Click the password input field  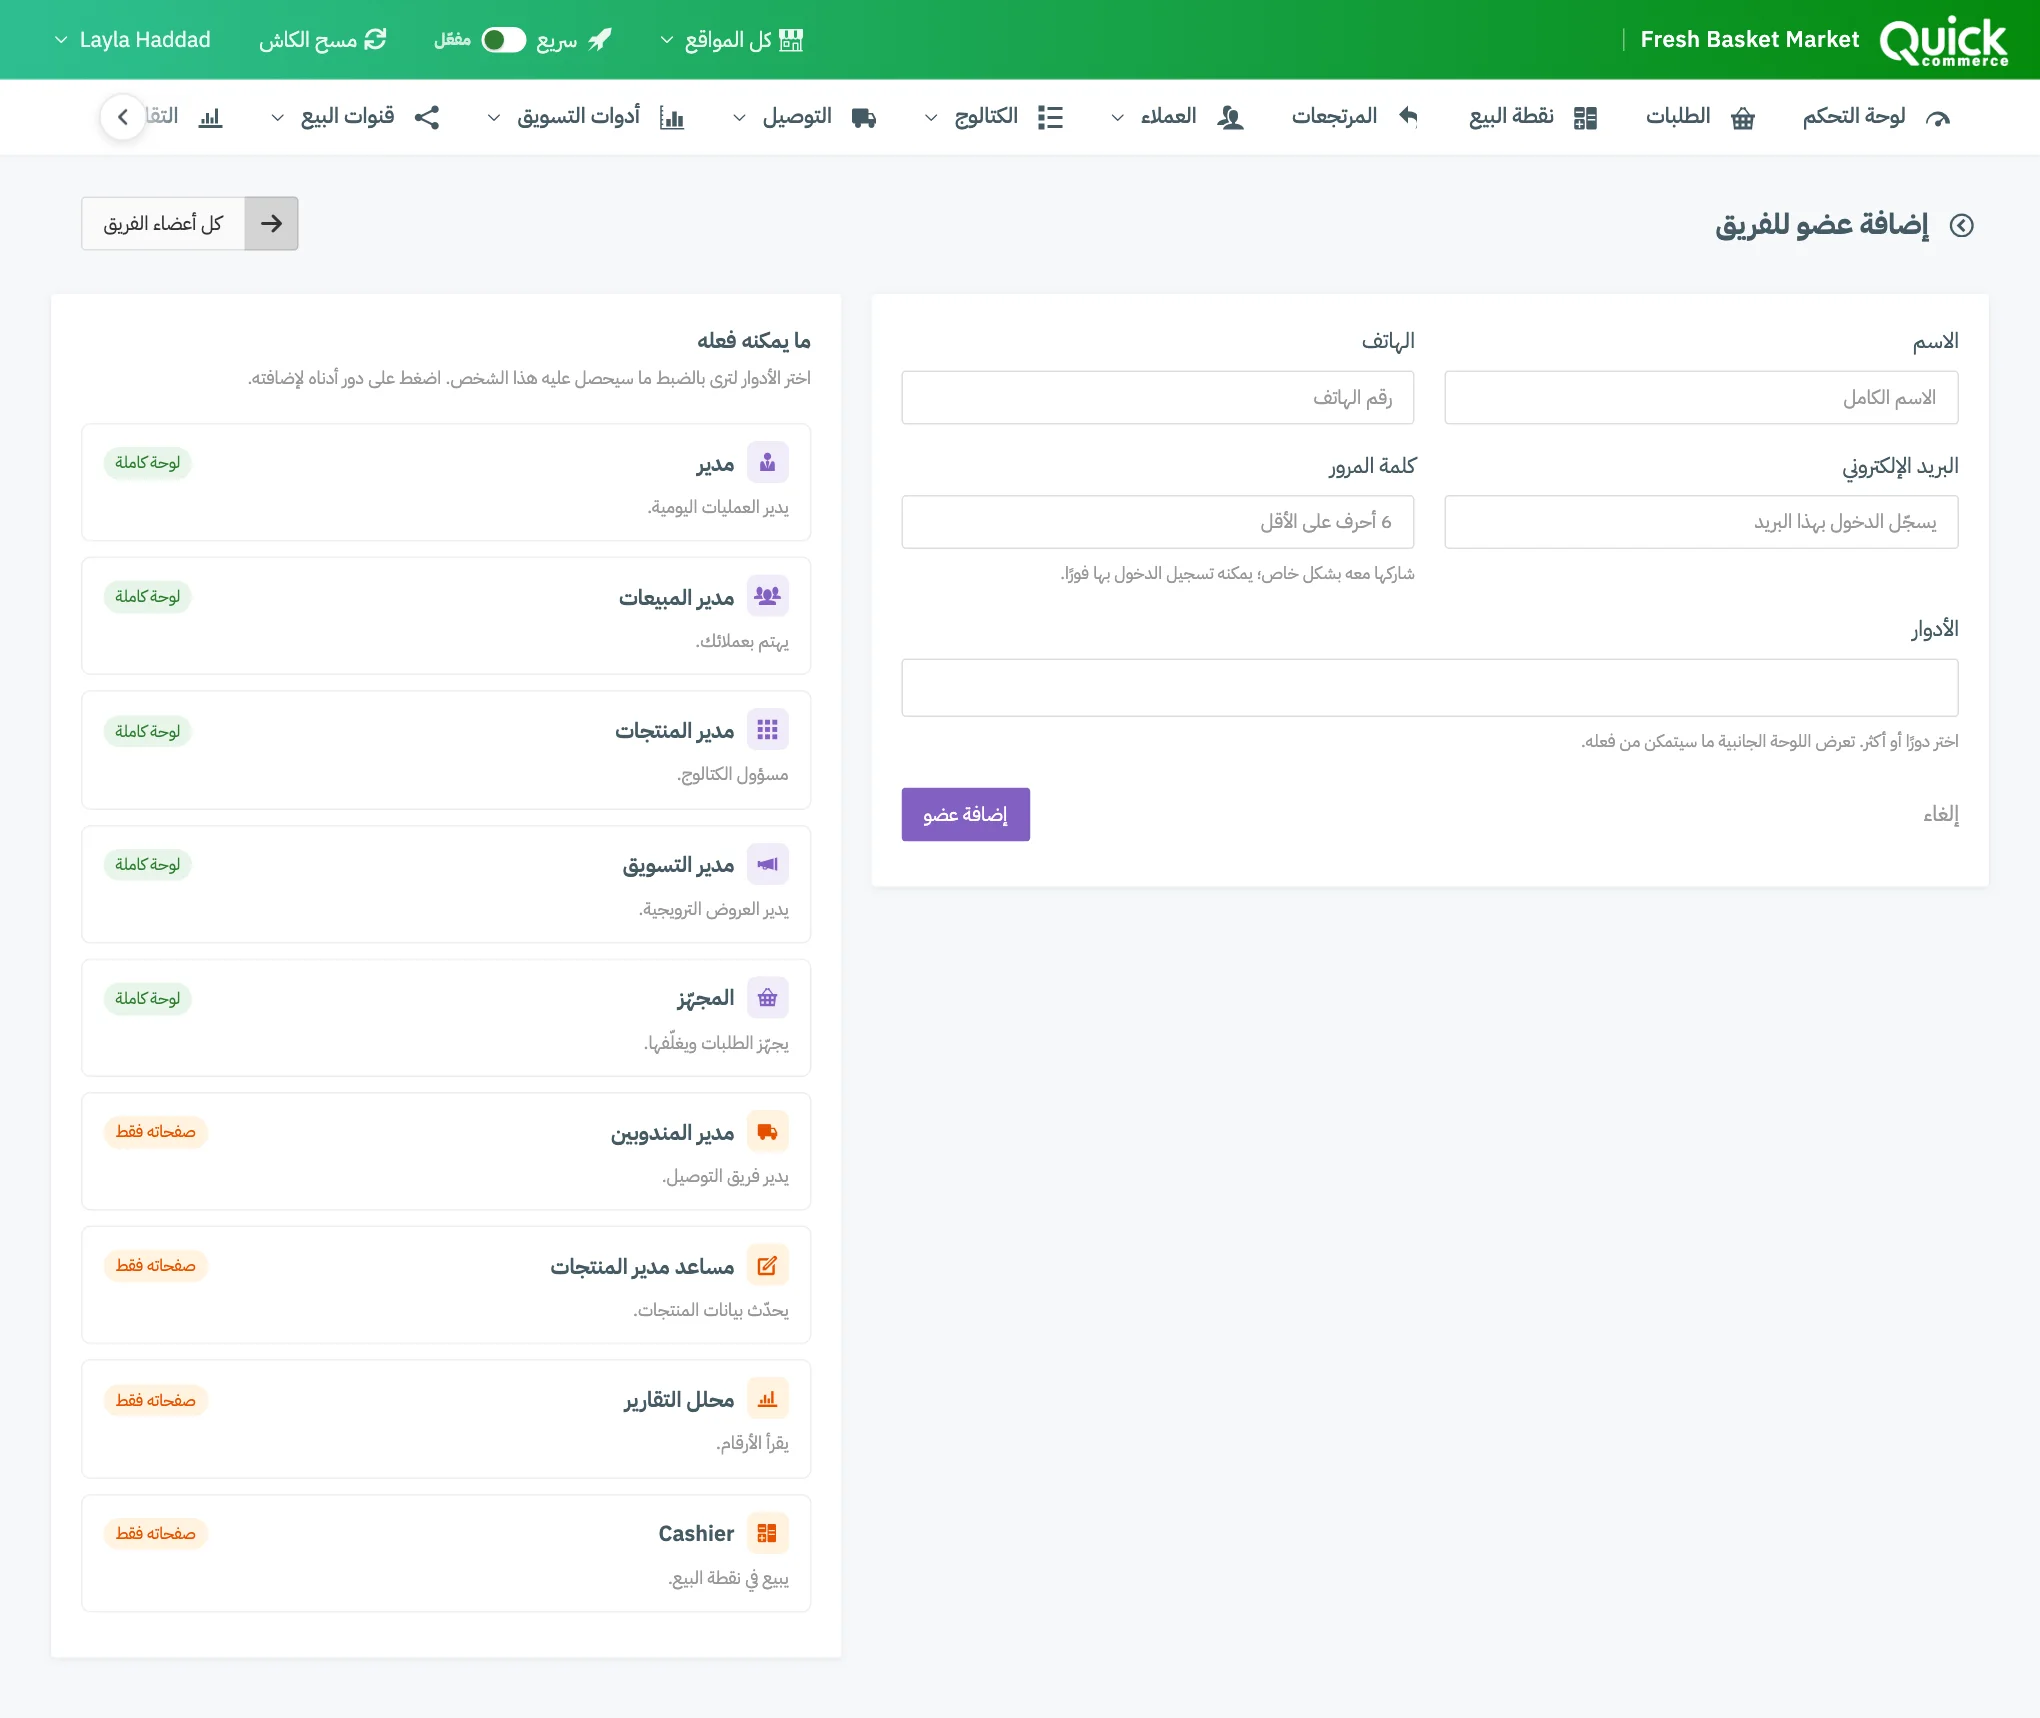pyautogui.click(x=1157, y=522)
